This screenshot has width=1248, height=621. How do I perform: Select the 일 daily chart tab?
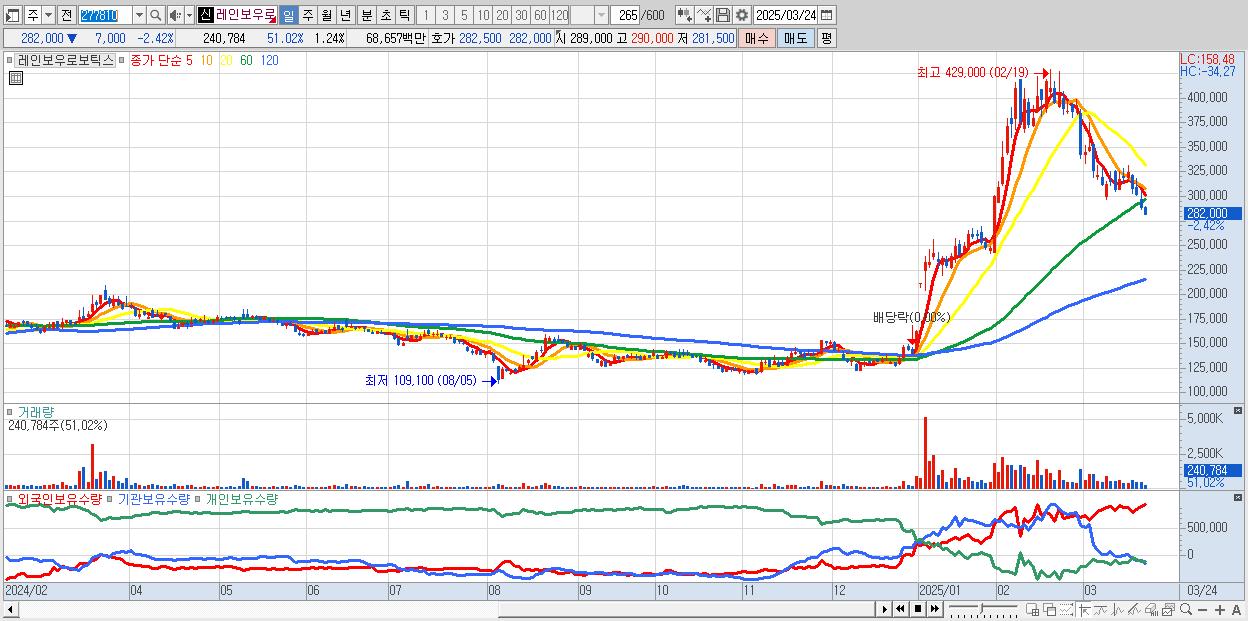point(288,15)
